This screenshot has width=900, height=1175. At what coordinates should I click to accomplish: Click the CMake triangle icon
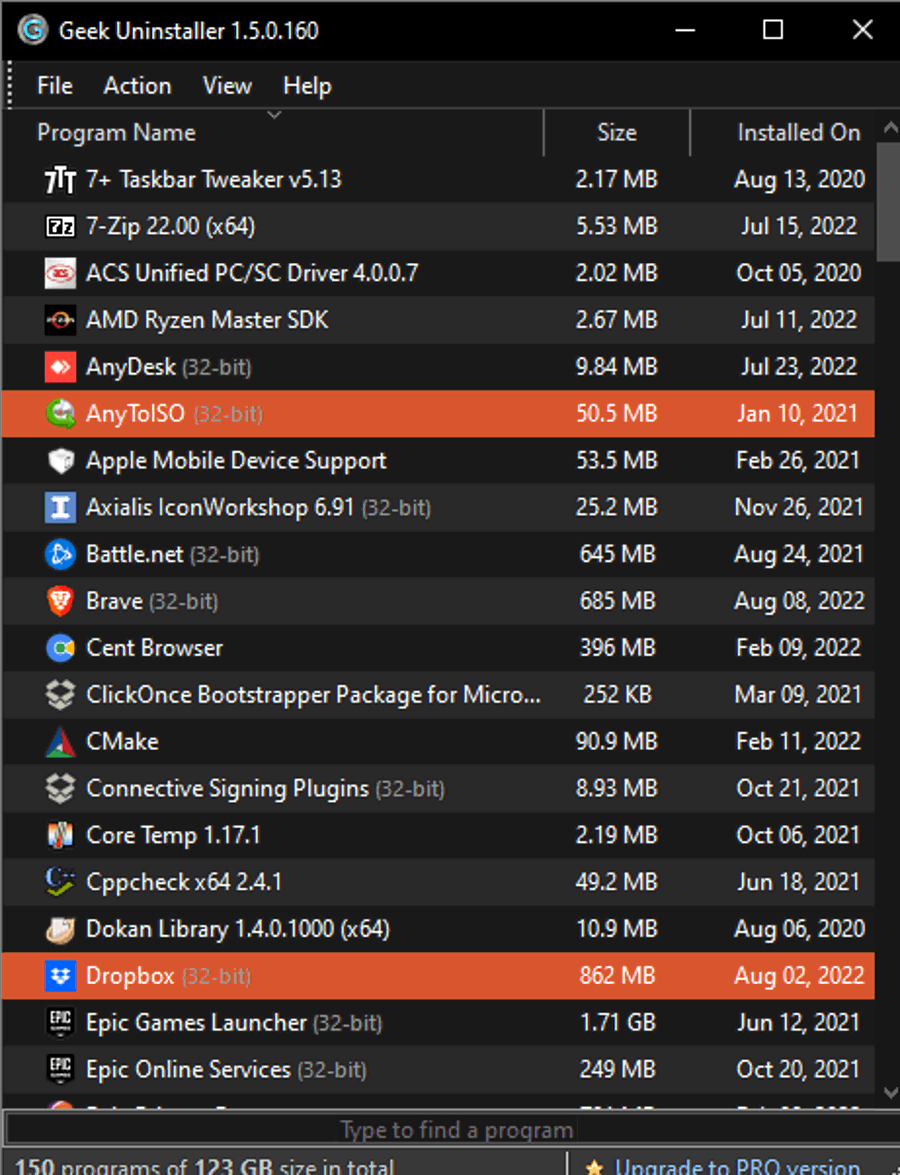(60, 742)
